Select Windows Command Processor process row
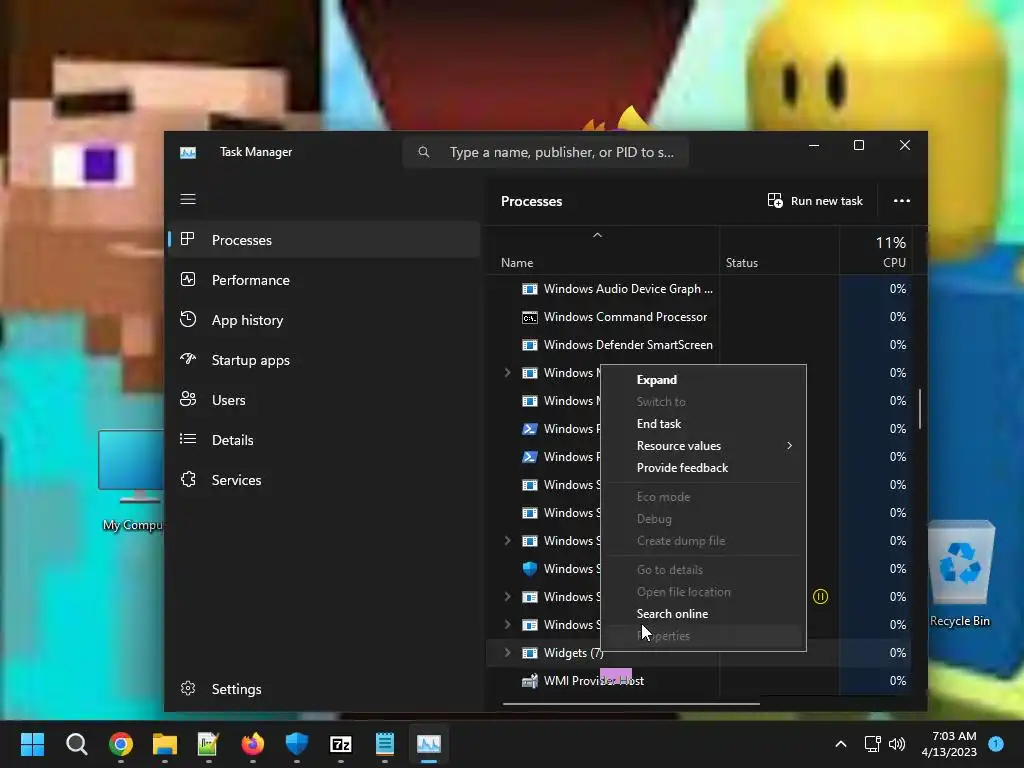 coord(699,317)
